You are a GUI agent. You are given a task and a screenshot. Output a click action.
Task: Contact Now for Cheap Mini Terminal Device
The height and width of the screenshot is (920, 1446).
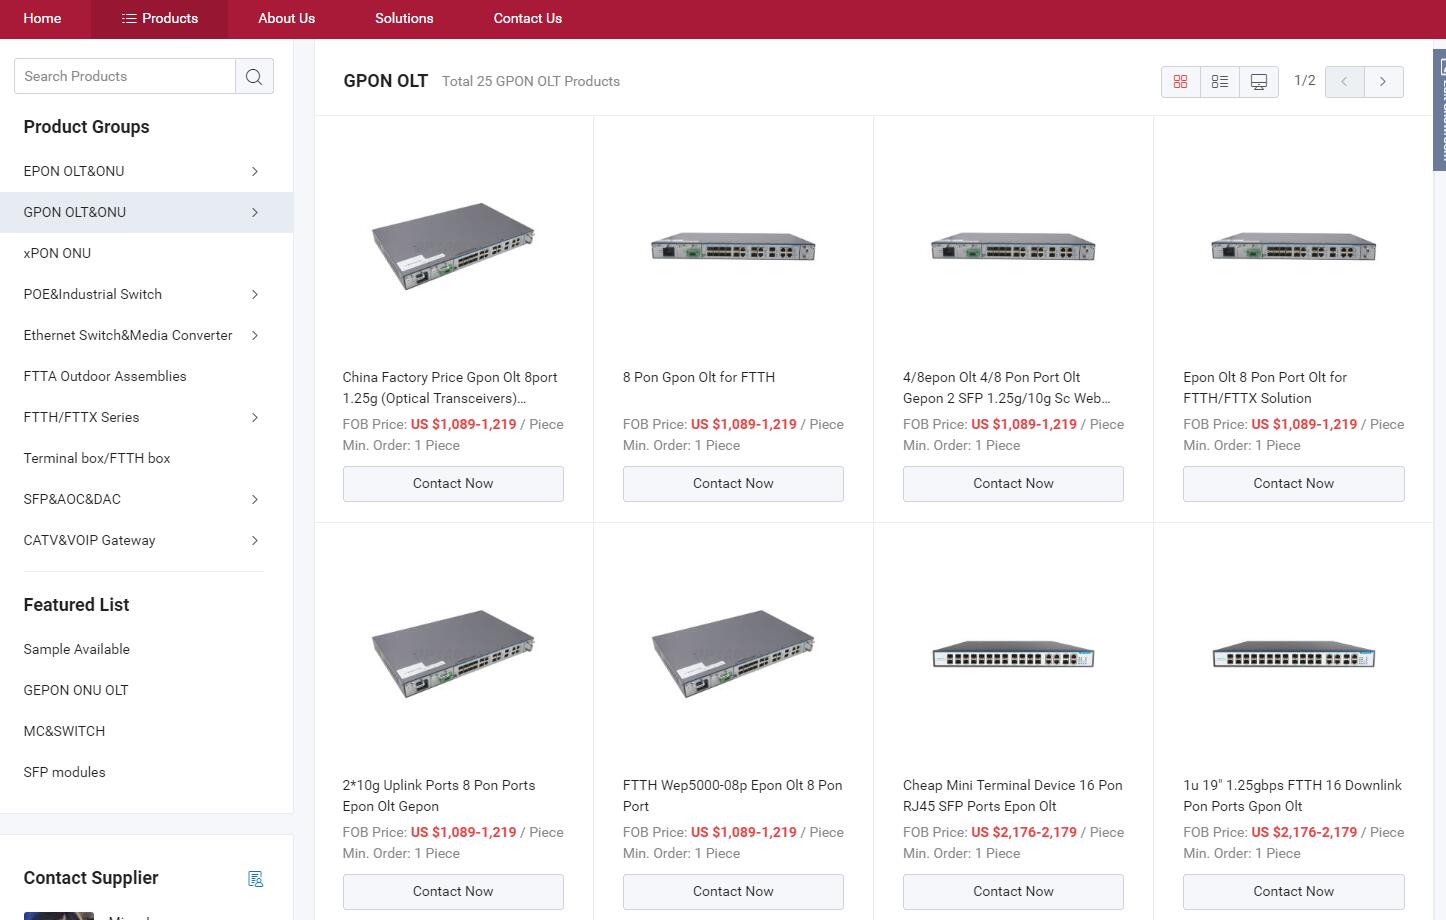coord(1013,891)
